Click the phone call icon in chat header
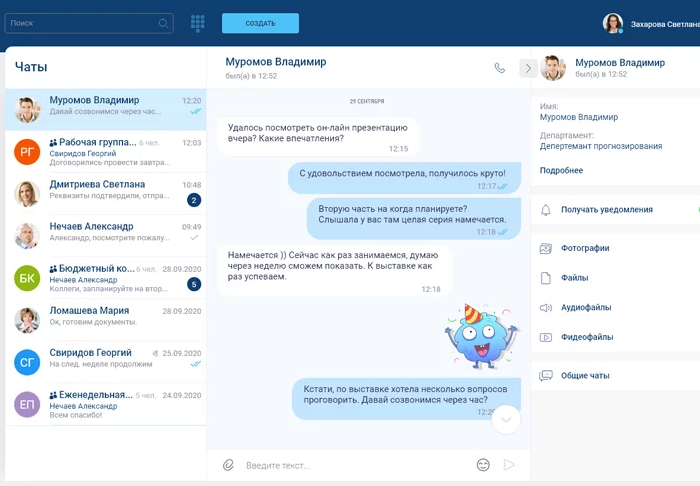Image resolution: width=700 pixels, height=486 pixels. point(500,68)
